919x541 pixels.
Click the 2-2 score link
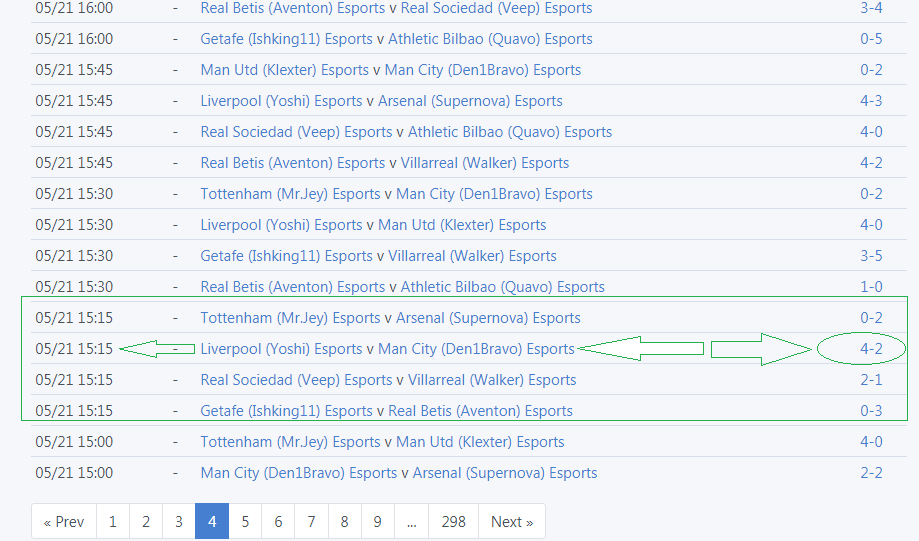pyautogui.click(x=871, y=473)
